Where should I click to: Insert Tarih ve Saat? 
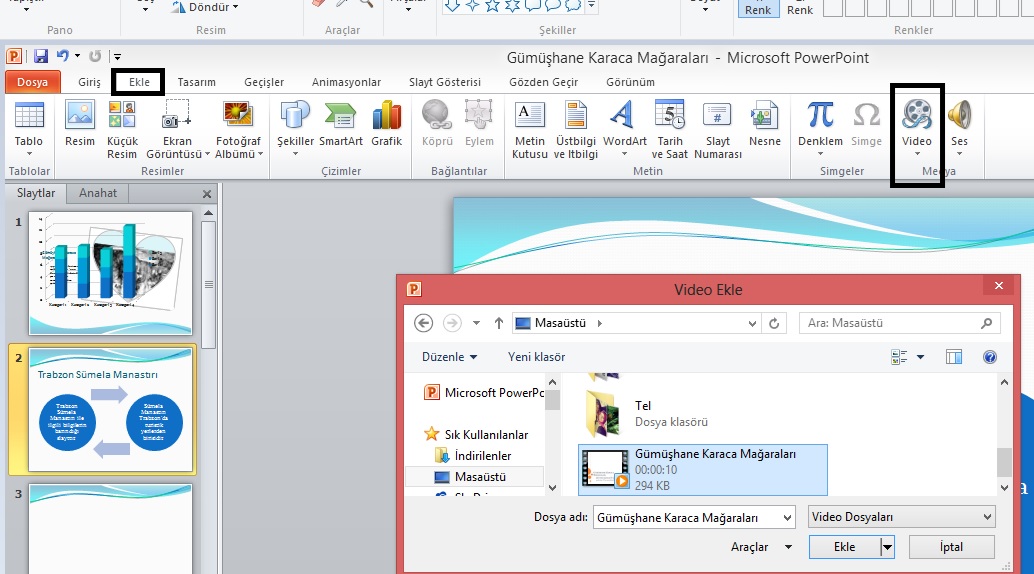pyautogui.click(x=669, y=129)
